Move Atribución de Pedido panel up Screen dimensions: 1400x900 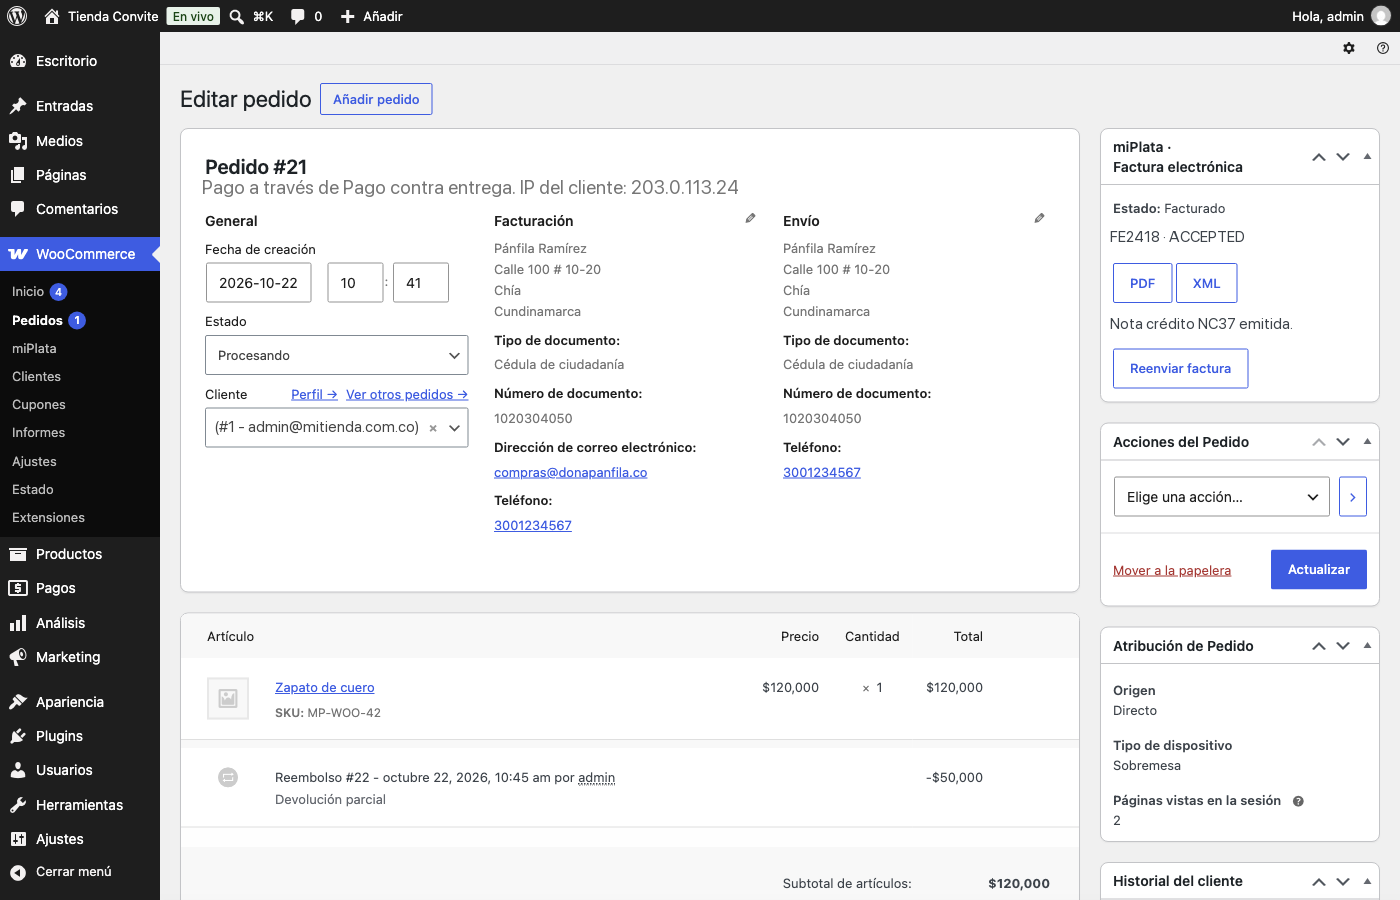point(1319,646)
